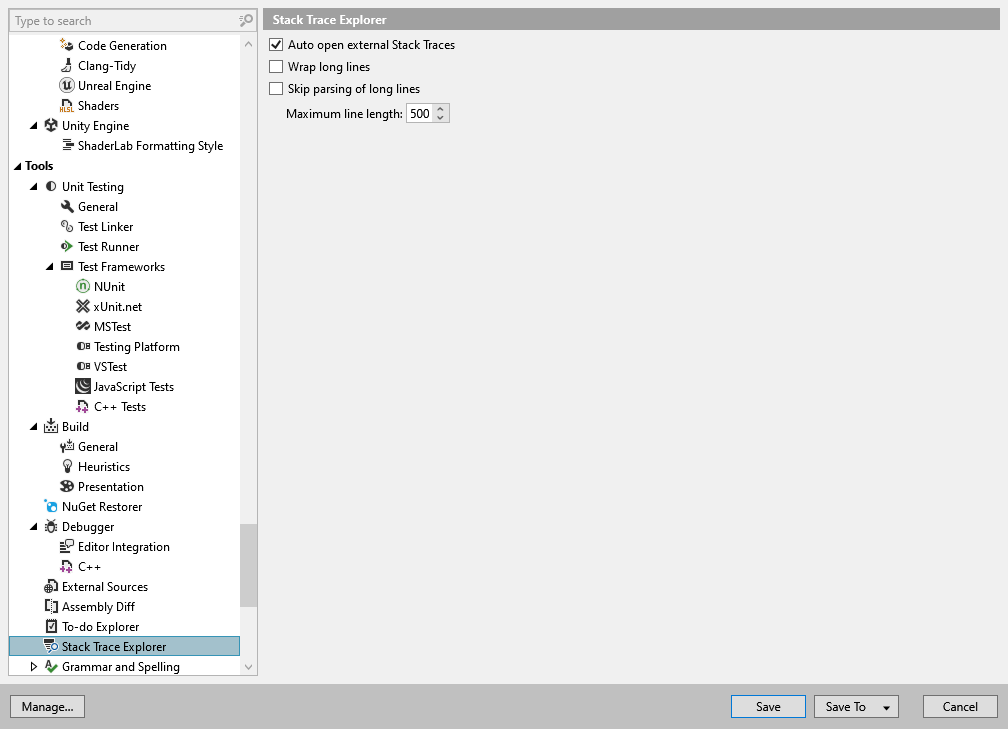Select the Unity Engine icon
This screenshot has height=729, width=1008.
(x=51, y=125)
